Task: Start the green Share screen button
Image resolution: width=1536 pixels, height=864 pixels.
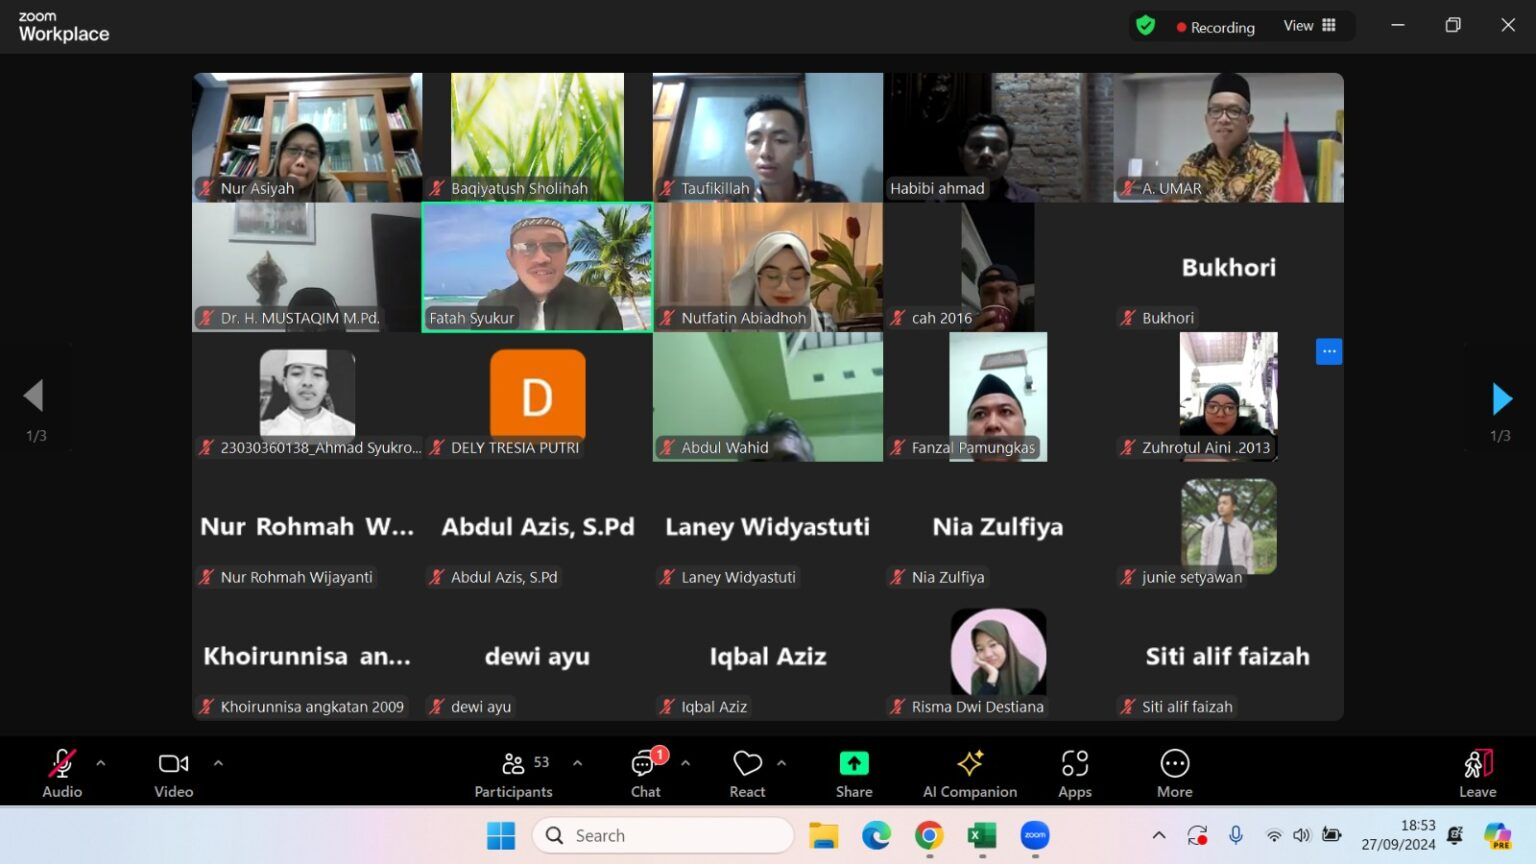Action: click(x=854, y=763)
